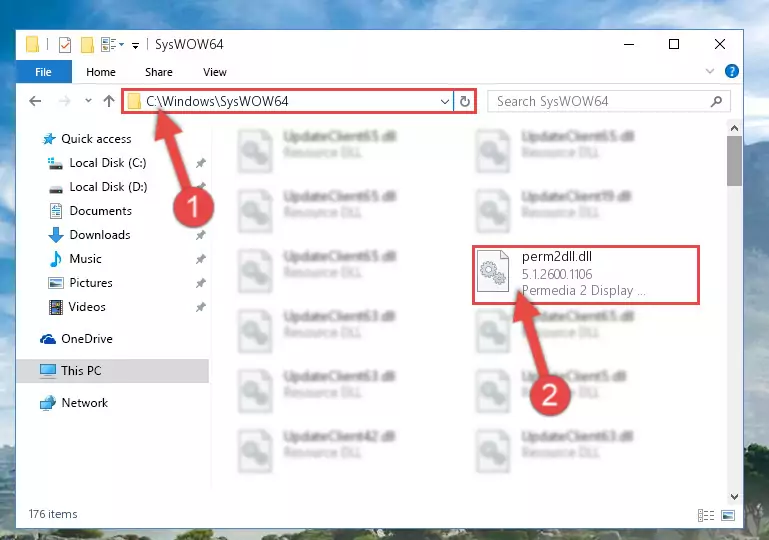Go forward with the right arrow button
The height and width of the screenshot is (540, 769).
tap(64, 101)
